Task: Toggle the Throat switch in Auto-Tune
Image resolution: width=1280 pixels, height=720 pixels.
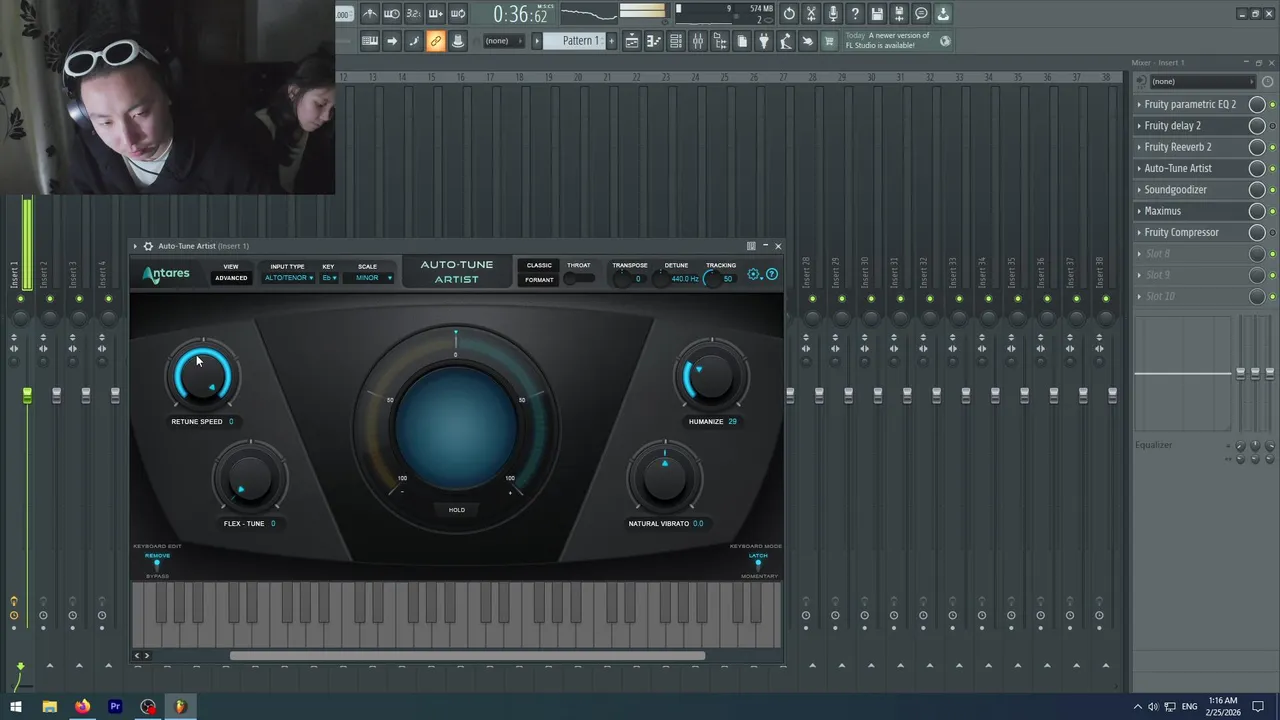Action: [x=579, y=279]
